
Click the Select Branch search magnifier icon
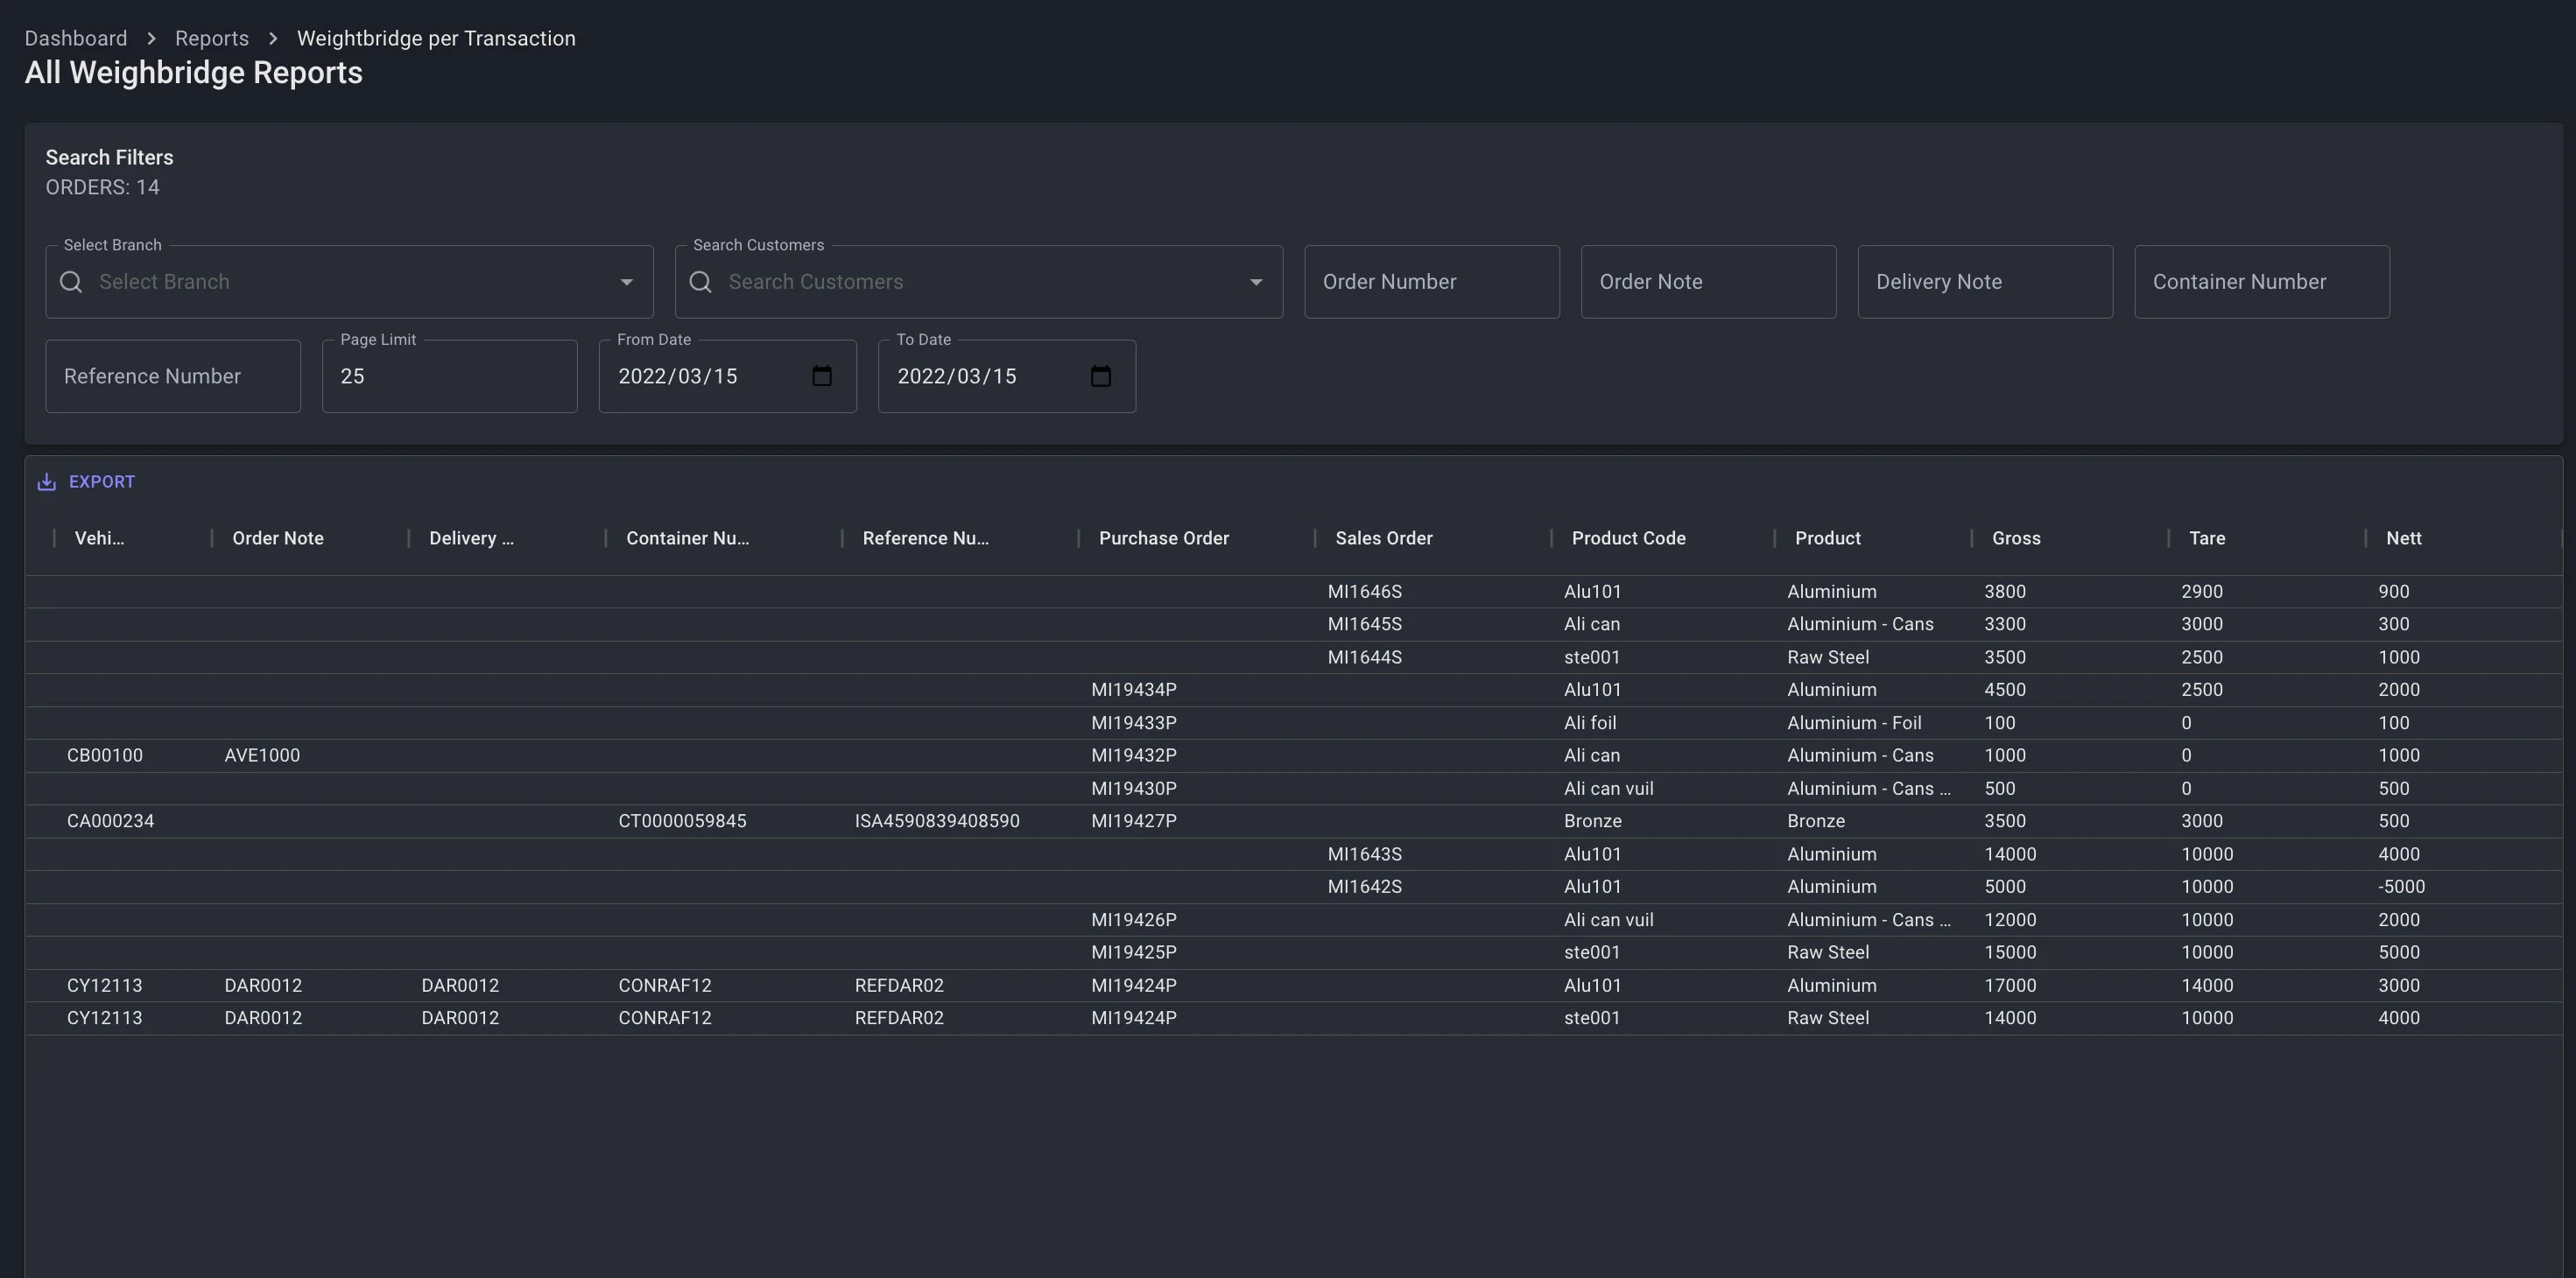point(71,282)
